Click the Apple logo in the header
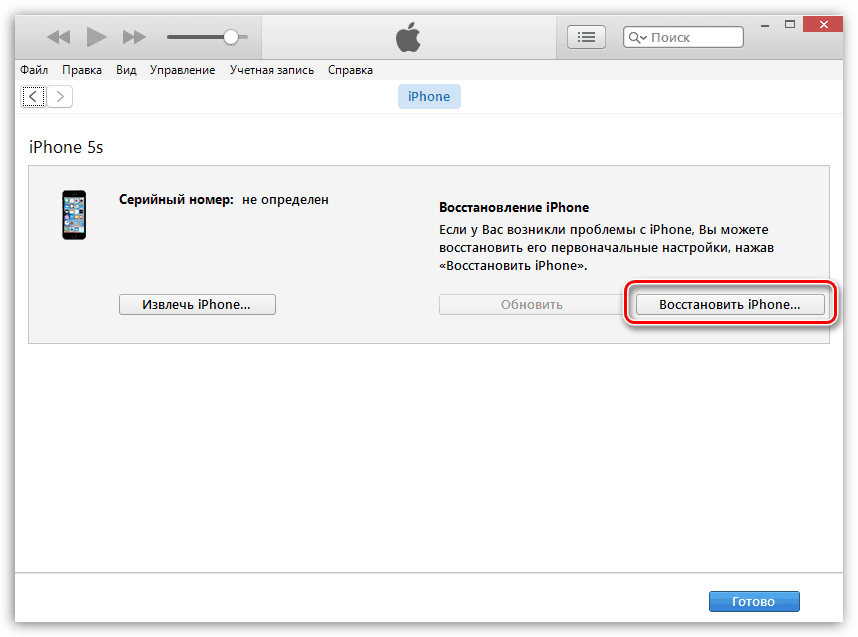This screenshot has height=637, width=858. coord(408,37)
